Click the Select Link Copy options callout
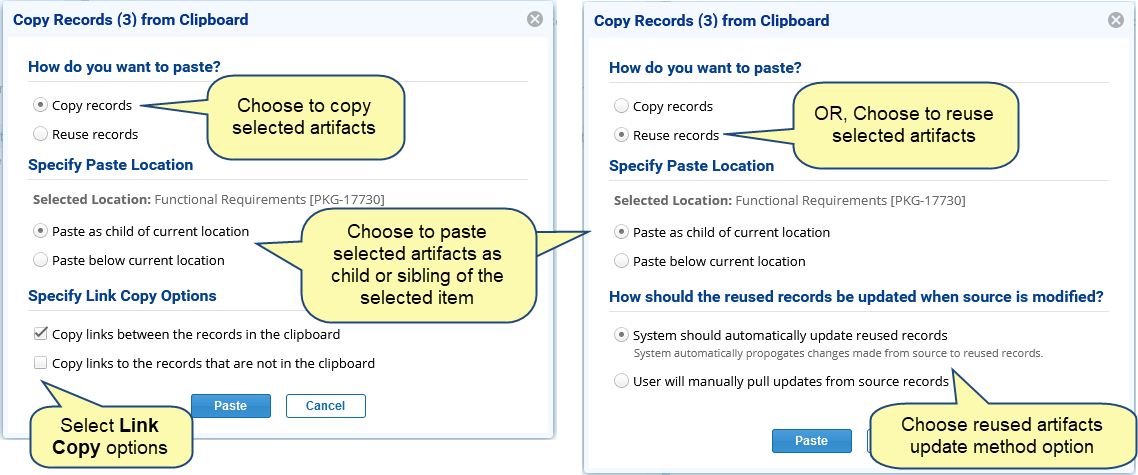Viewport: 1138px width, 475px height. [110, 437]
